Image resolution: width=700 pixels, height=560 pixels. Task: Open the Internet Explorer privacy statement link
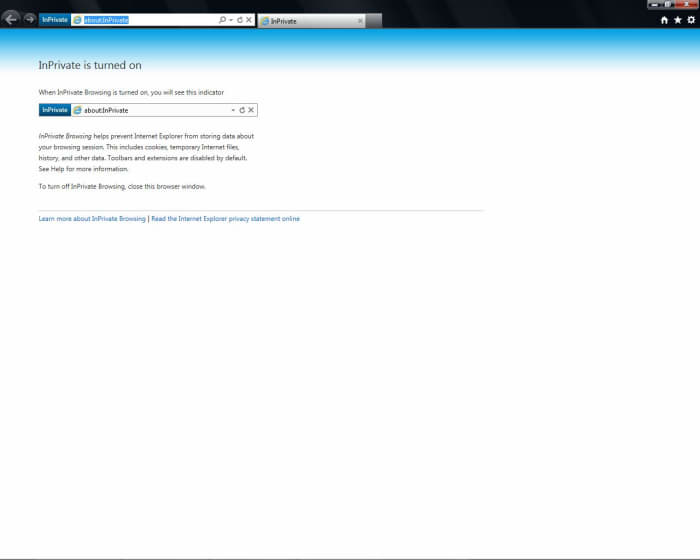pos(225,219)
